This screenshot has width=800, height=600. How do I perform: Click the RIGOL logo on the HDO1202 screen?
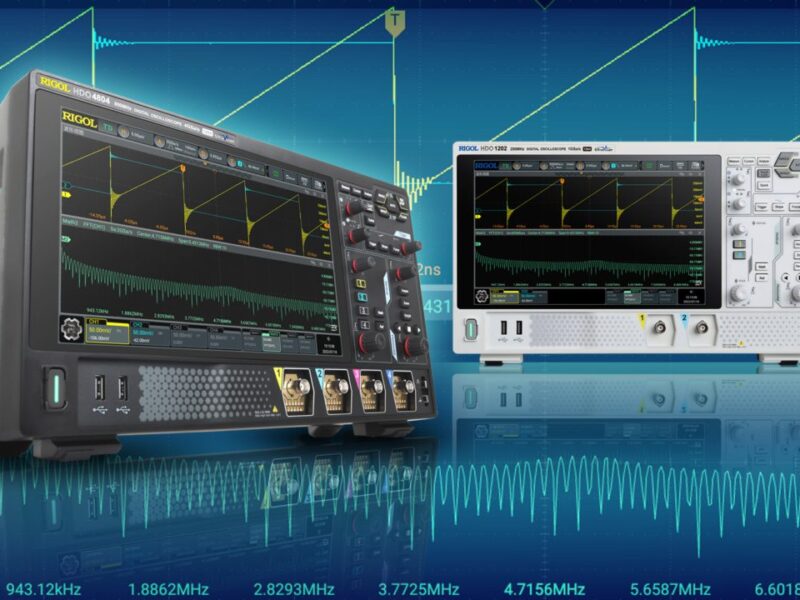tap(485, 165)
